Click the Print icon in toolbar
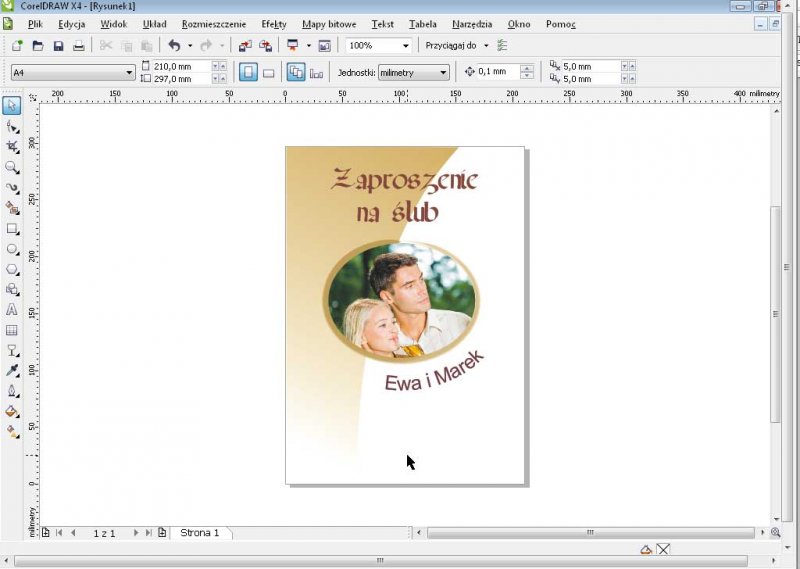 coord(78,46)
